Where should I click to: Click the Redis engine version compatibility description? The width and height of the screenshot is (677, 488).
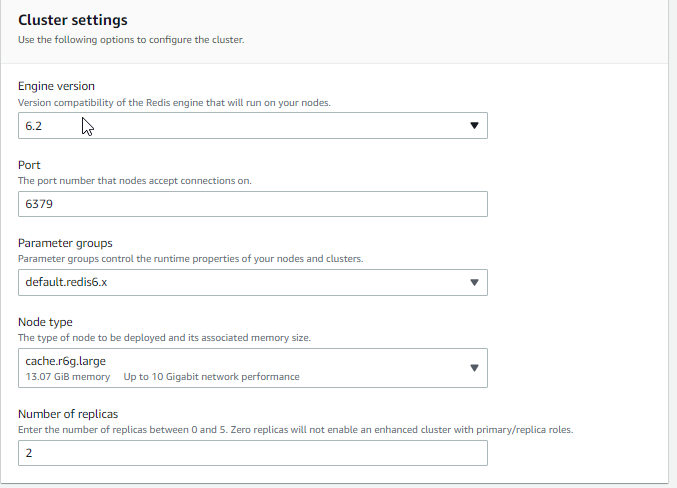(174, 103)
